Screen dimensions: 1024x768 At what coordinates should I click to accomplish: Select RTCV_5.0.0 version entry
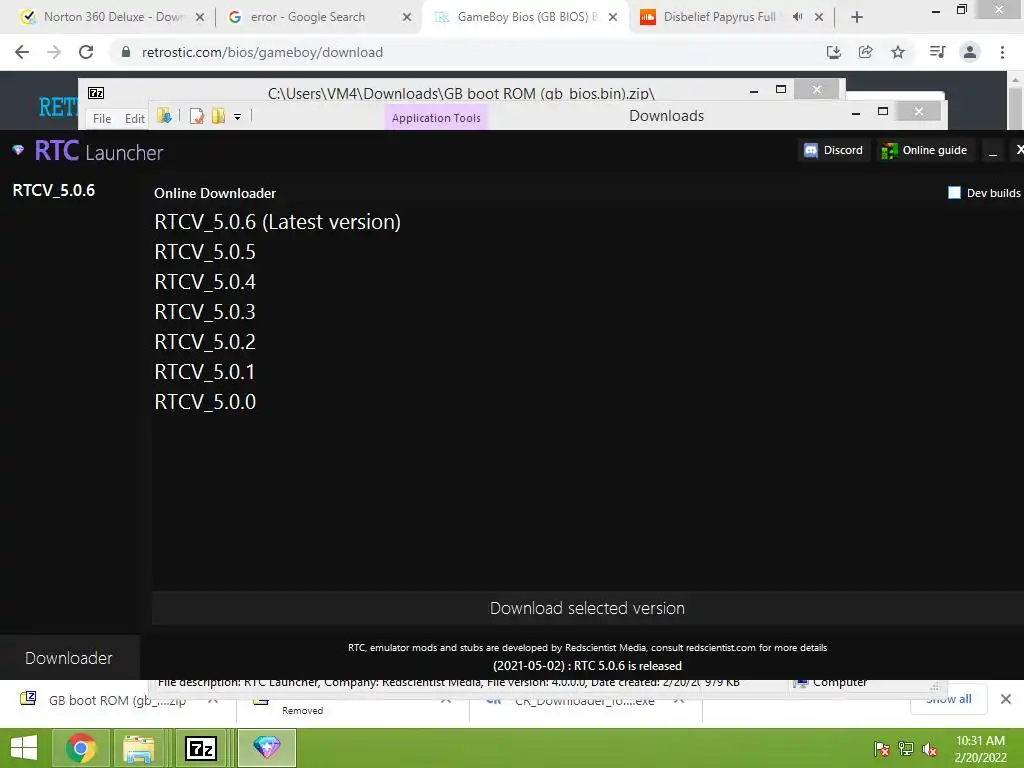click(205, 402)
